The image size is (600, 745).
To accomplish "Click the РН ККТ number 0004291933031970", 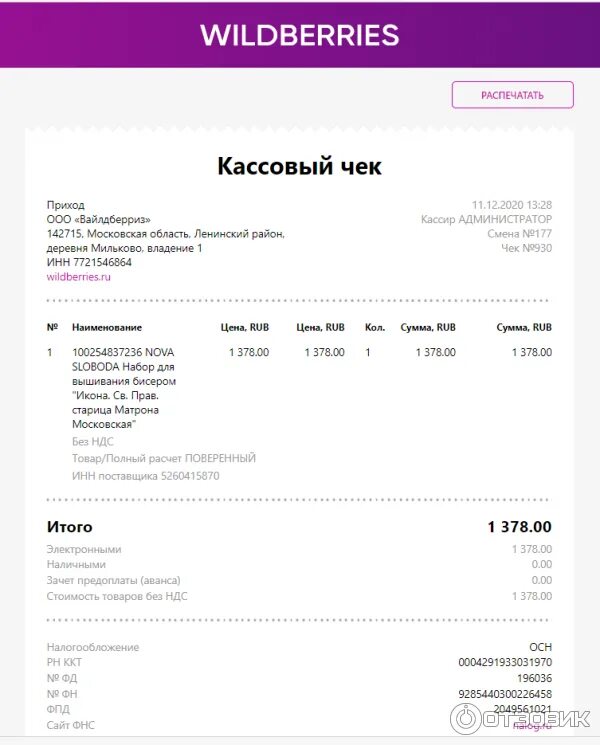I will point(505,662).
